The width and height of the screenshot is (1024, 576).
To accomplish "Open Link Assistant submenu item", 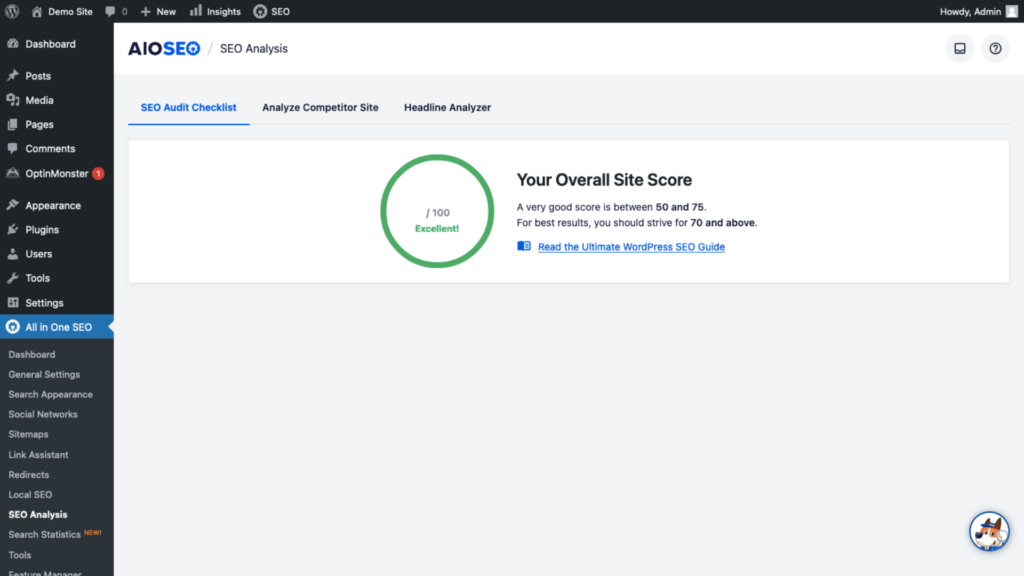I will point(38,455).
